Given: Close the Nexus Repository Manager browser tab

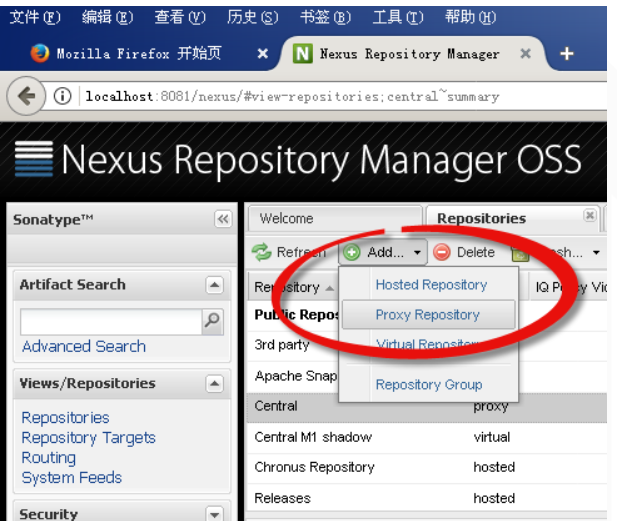Looking at the screenshot, I should point(526,54).
